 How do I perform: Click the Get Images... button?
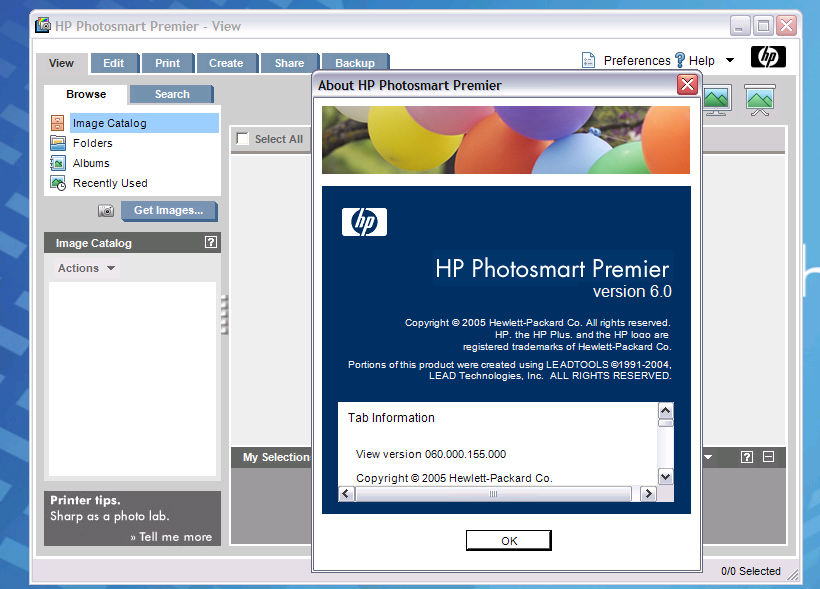pos(169,210)
